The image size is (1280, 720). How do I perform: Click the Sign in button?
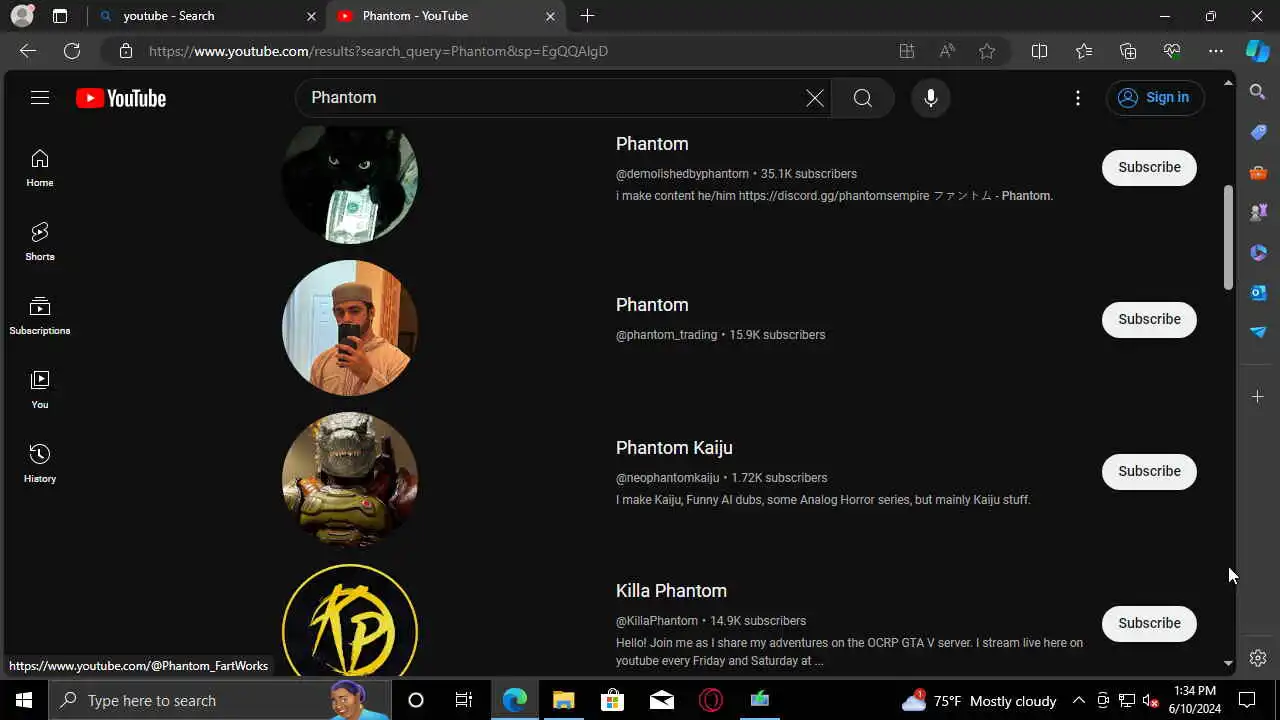click(1155, 97)
